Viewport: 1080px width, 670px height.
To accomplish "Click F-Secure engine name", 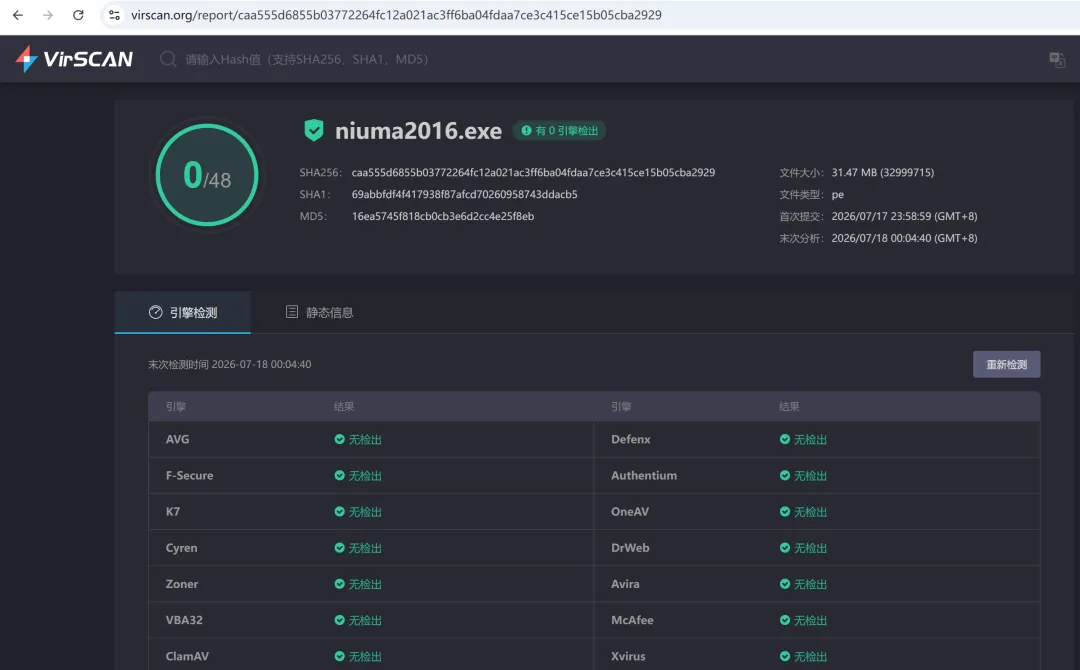I will click(x=189, y=476).
